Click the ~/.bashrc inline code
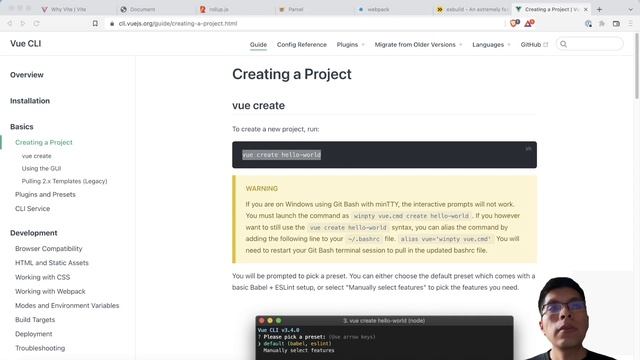Screen dimensions: 640x360 [x=364, y=239]
